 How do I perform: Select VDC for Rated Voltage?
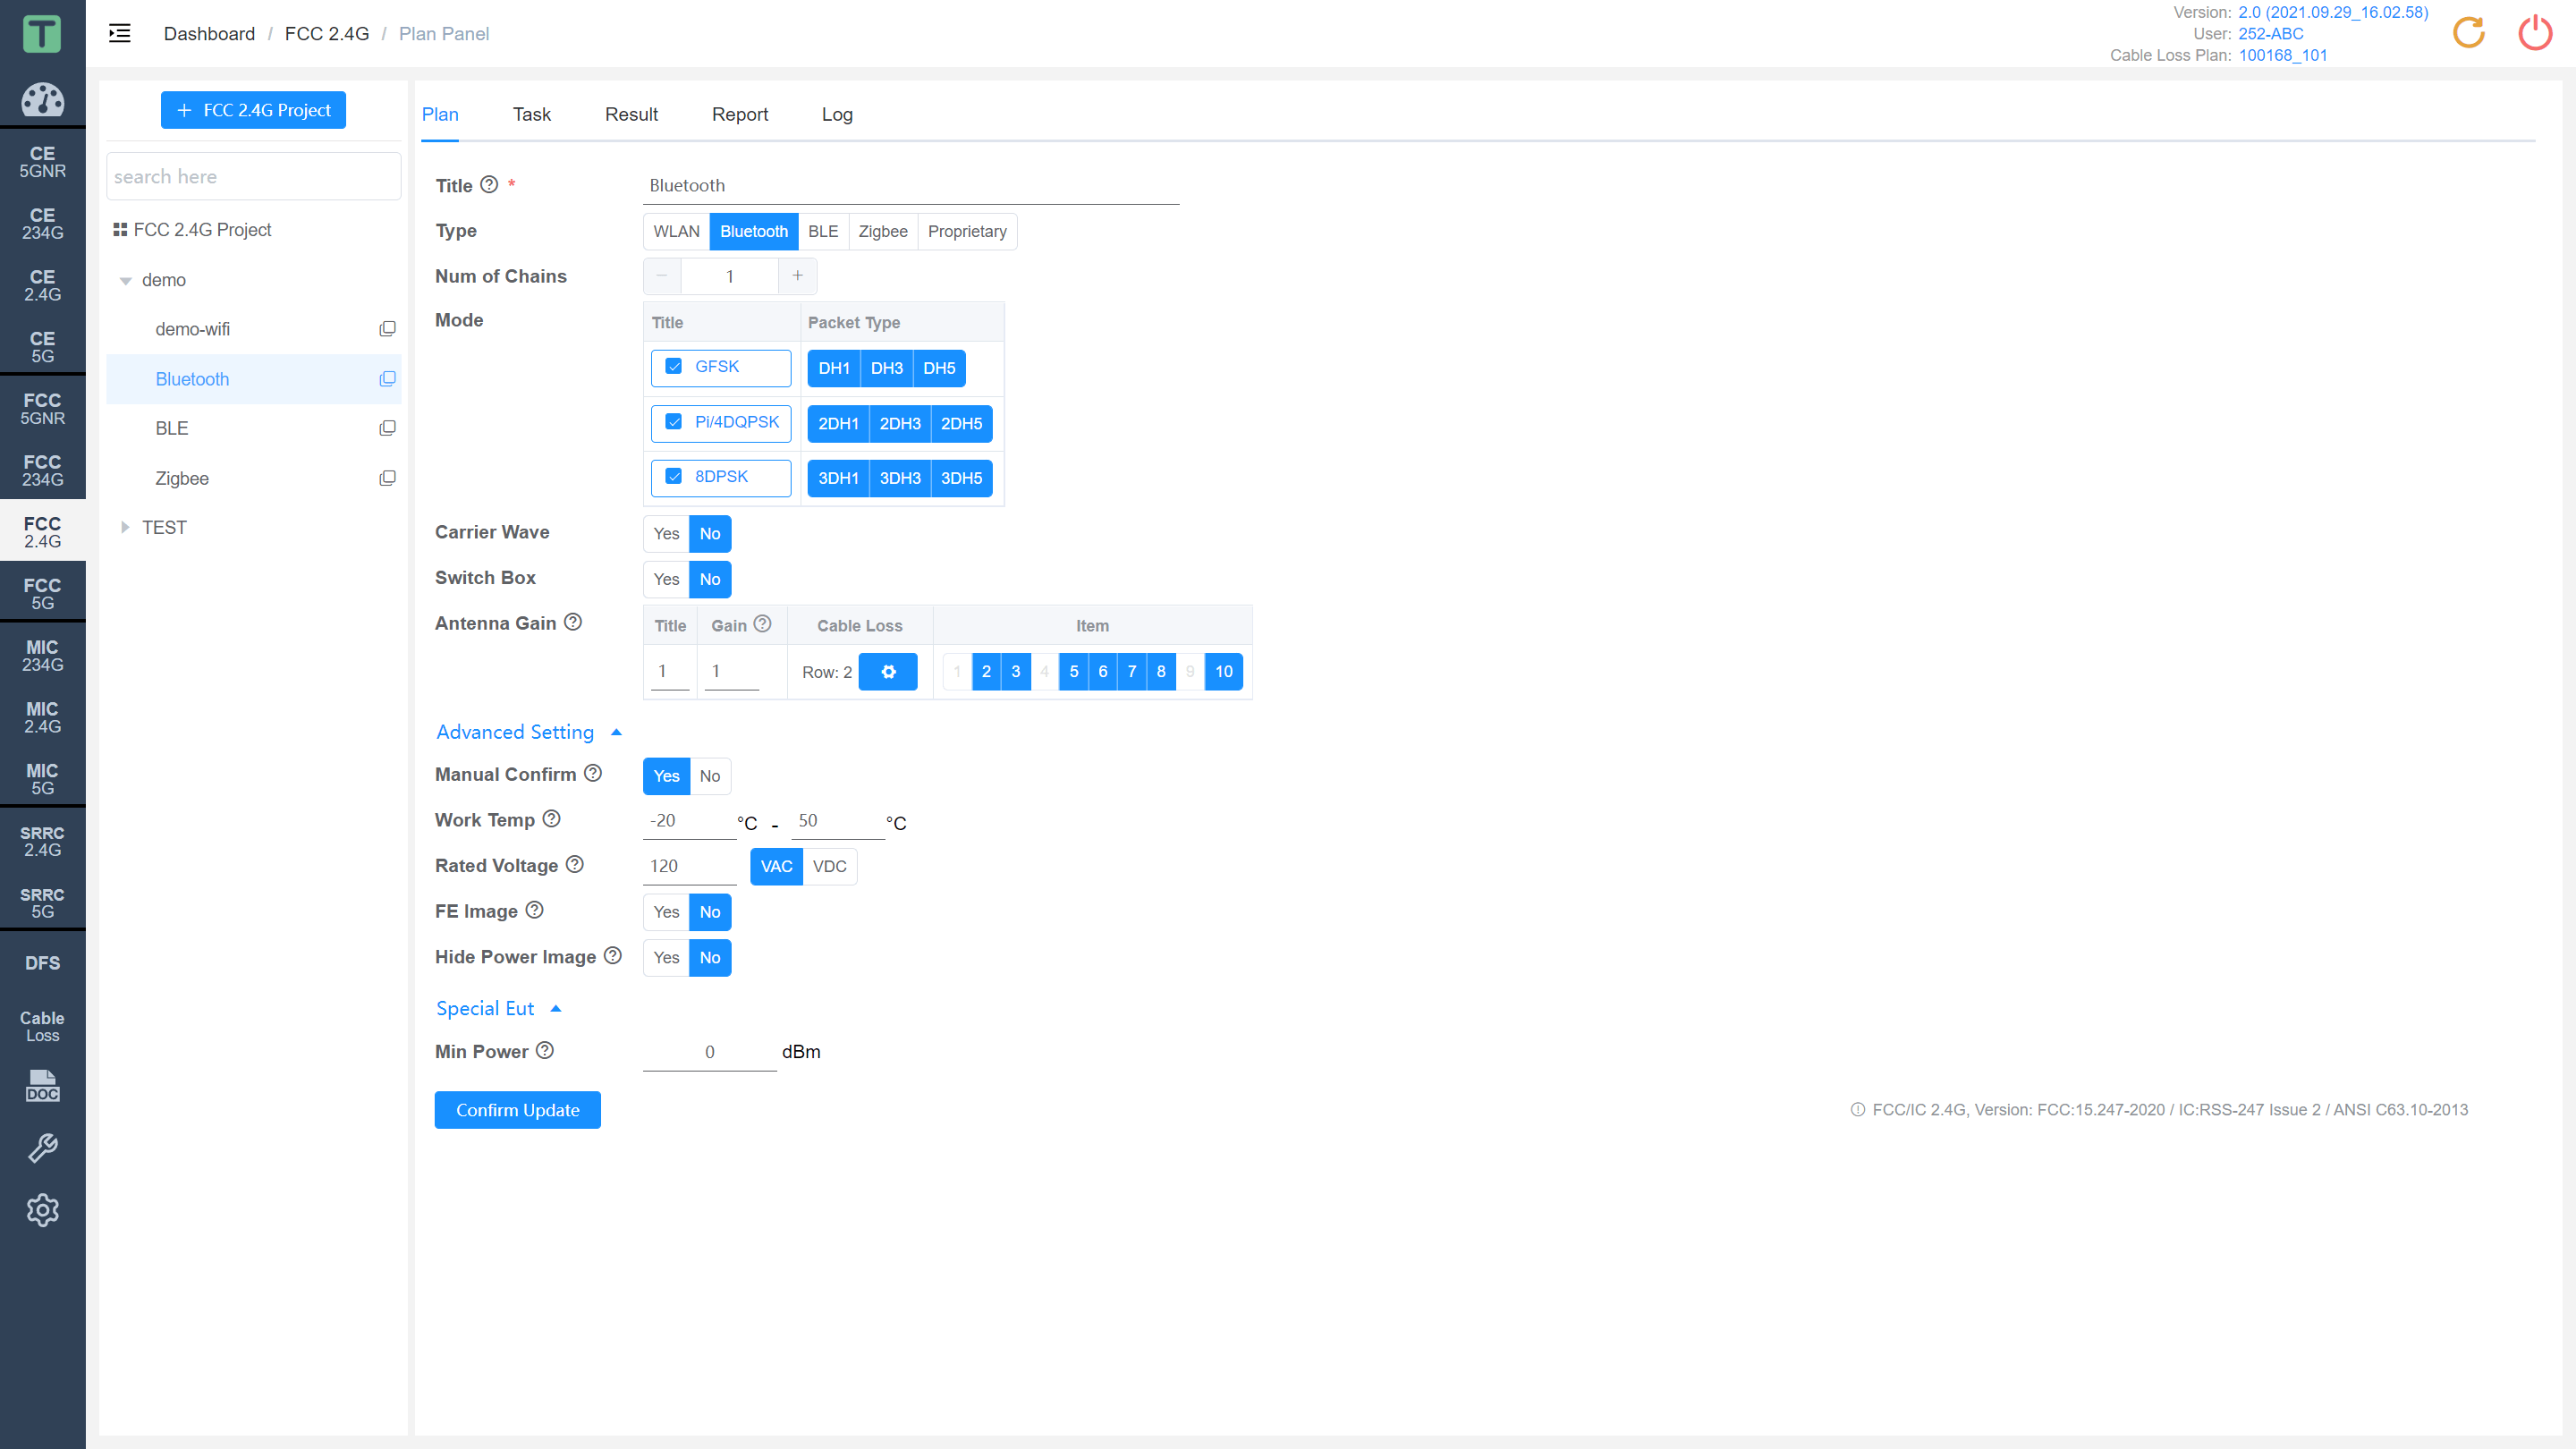[829, 867]
